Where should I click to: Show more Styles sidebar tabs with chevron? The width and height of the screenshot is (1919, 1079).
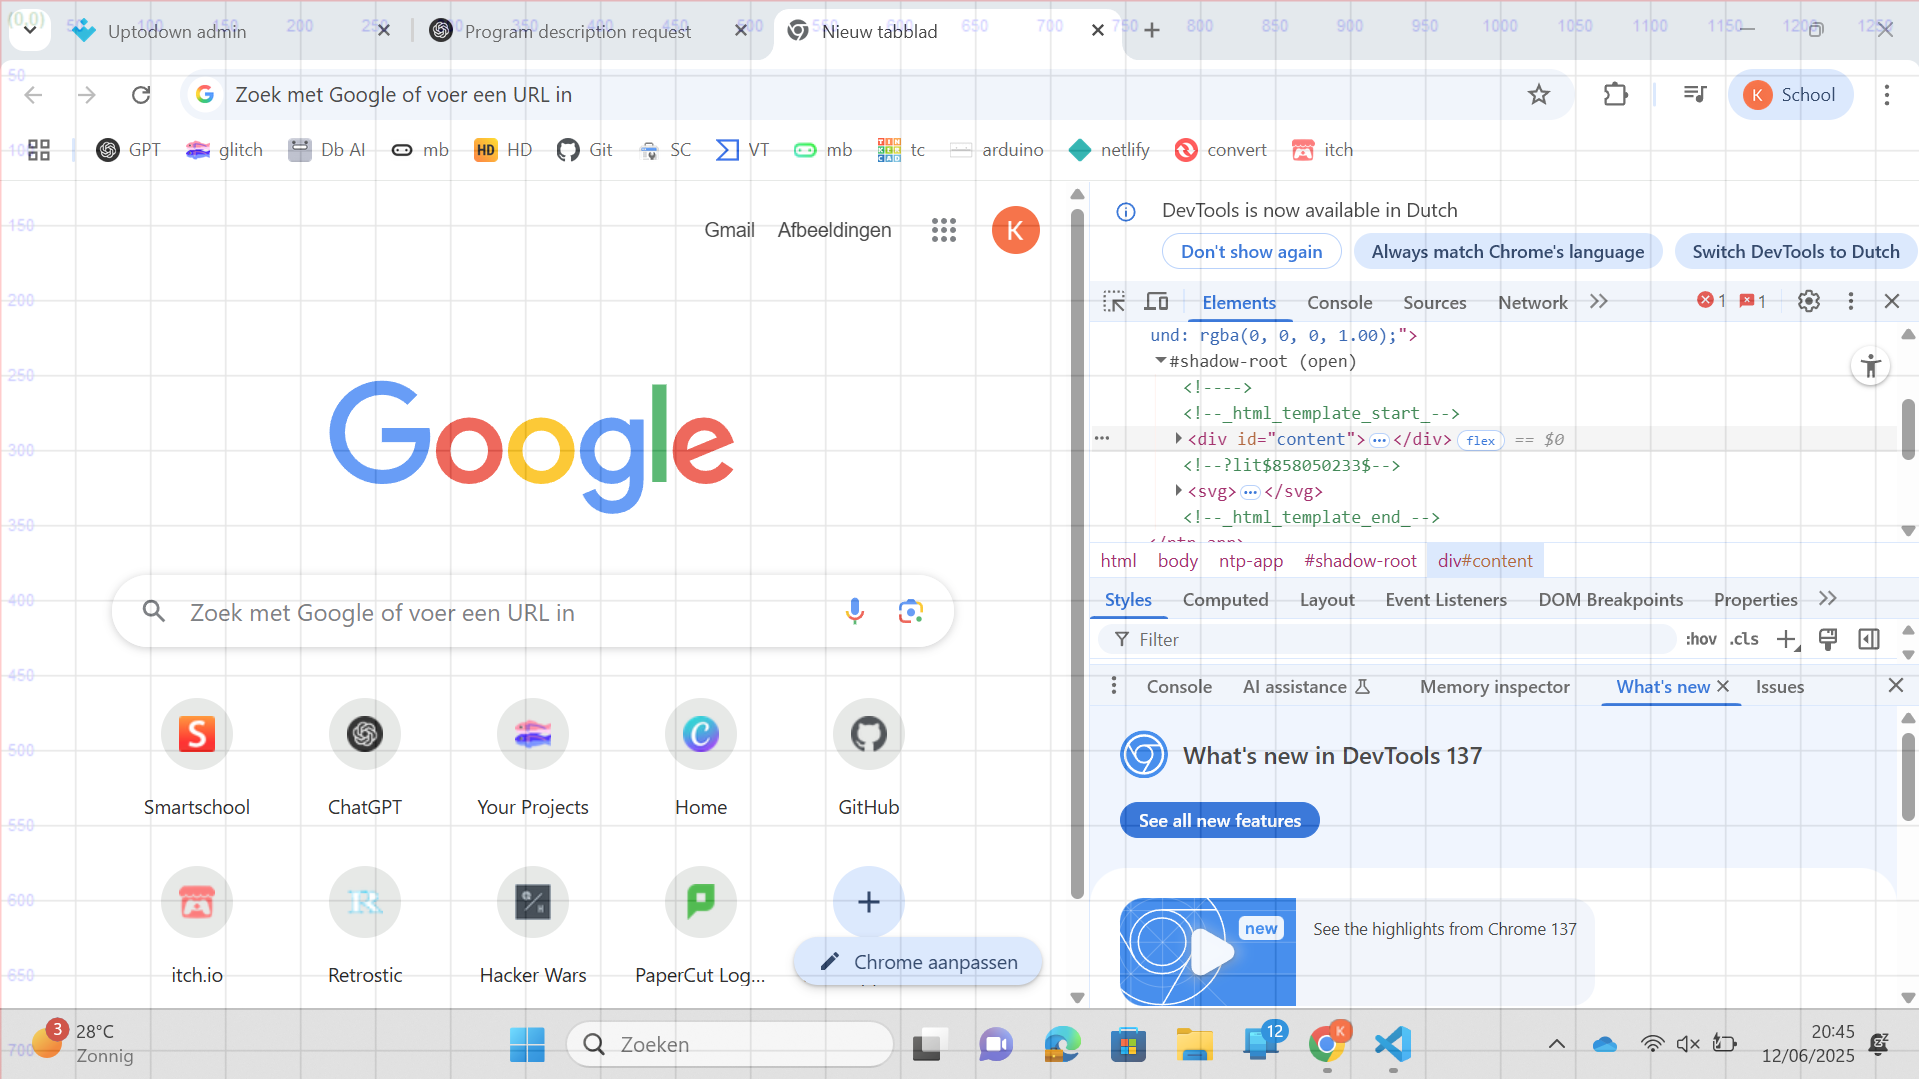click(x=1828, y=598)
